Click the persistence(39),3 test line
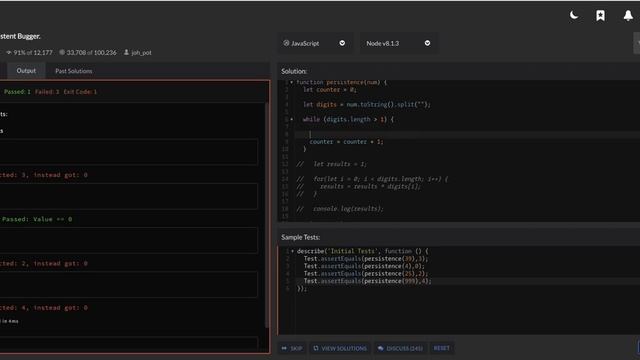The width and height of the screenshot is (640, 360). coord(366,259)
